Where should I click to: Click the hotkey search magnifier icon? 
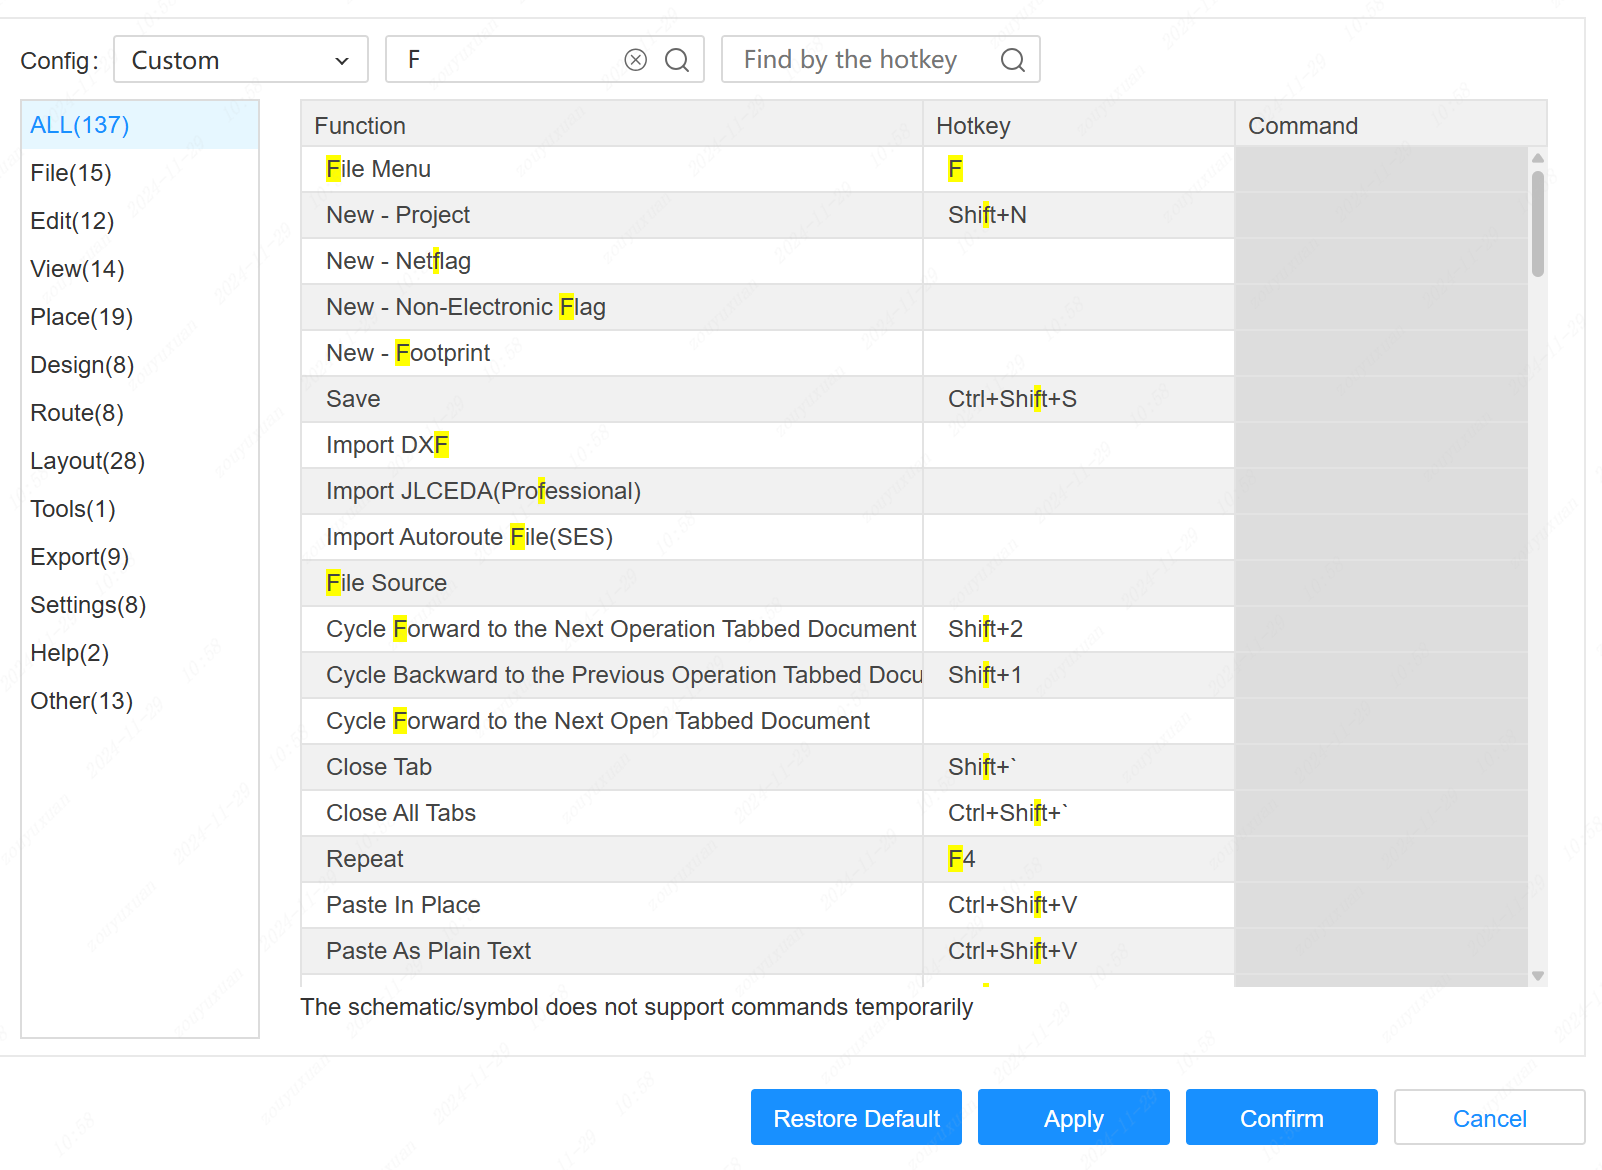click(x=1012, y=60)
